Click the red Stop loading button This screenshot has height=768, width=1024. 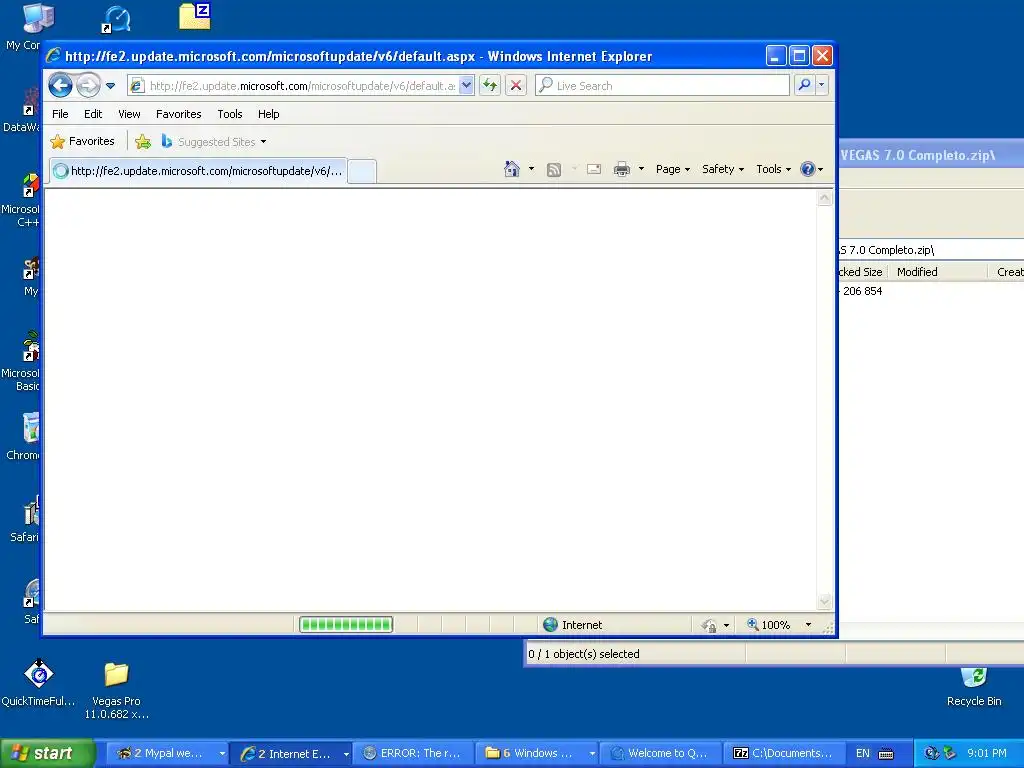516,86
